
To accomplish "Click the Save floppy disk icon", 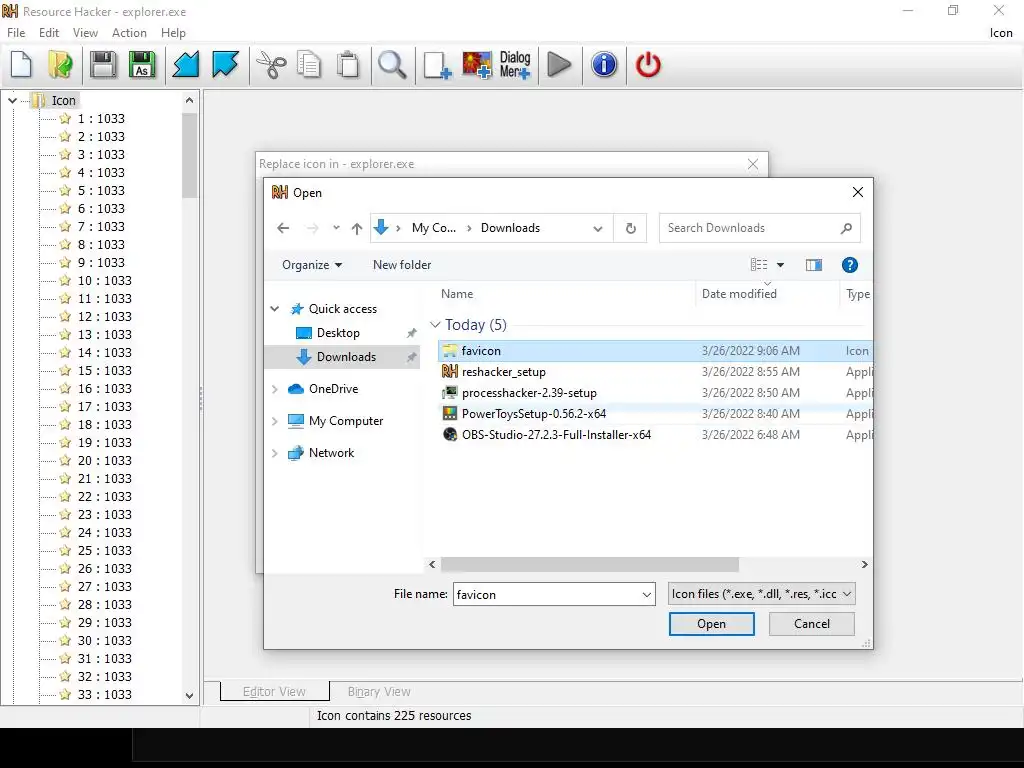I will (103, 65).
